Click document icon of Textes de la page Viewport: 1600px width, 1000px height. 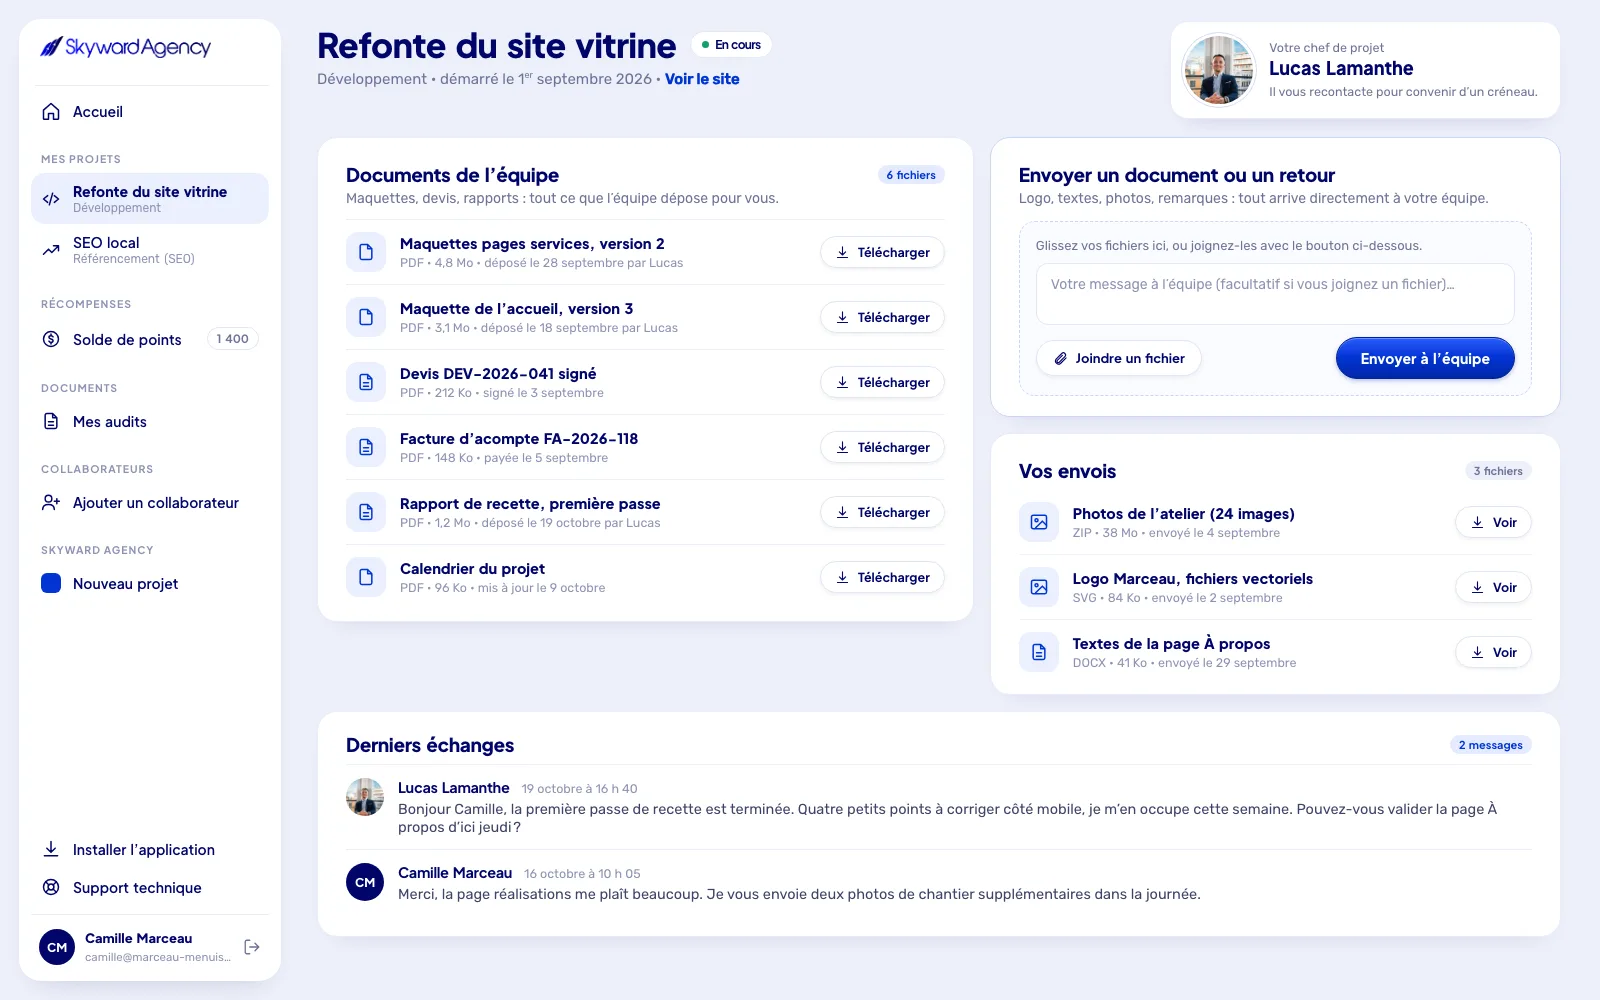coord(1039,652)
